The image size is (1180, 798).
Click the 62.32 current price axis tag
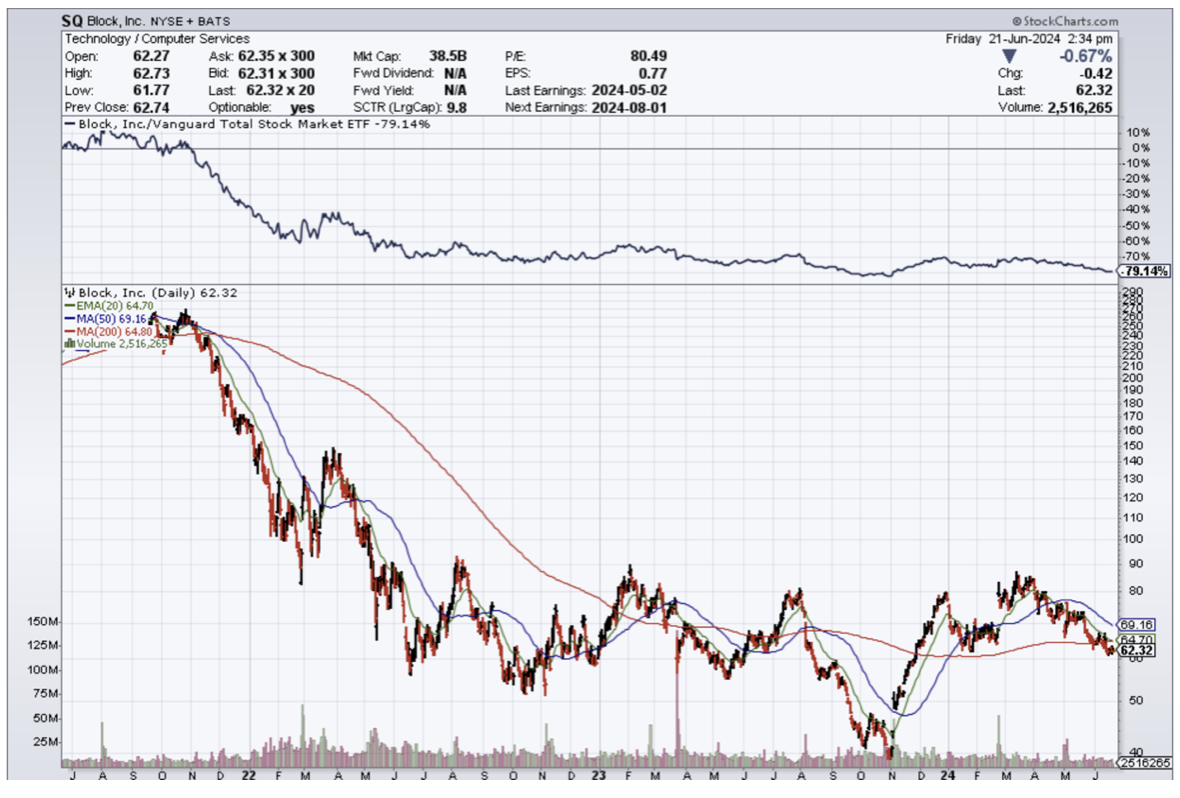pos(1136,652)
